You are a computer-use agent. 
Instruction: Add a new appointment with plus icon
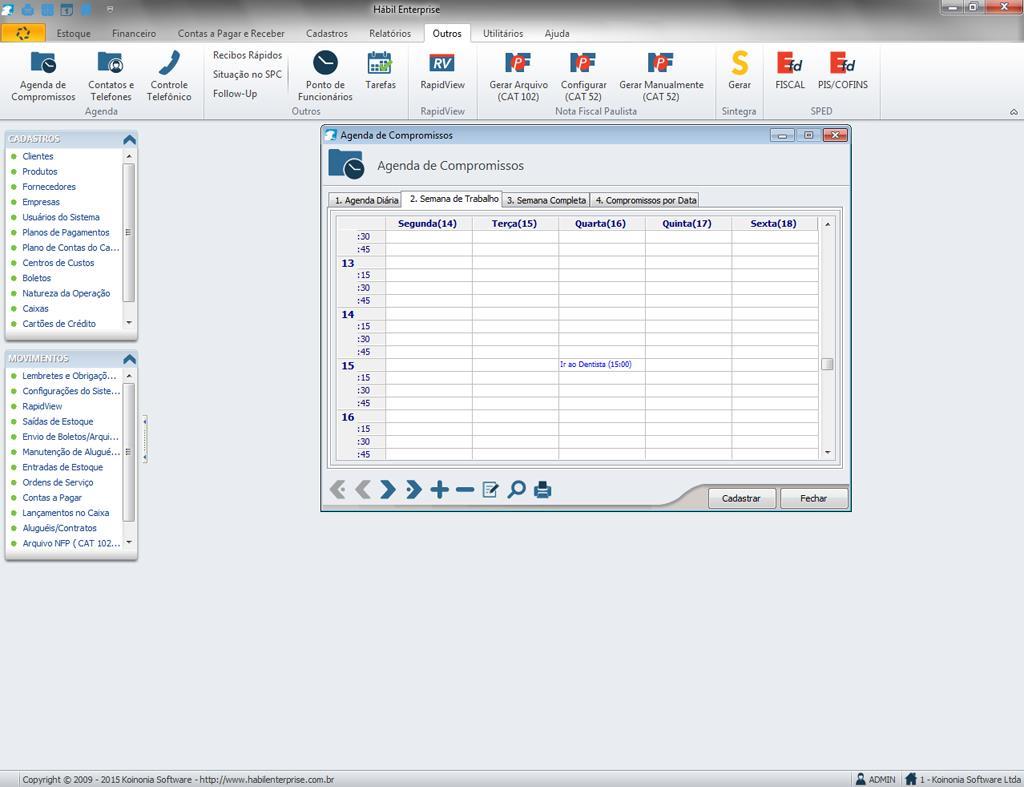click(x=440, y=489)
